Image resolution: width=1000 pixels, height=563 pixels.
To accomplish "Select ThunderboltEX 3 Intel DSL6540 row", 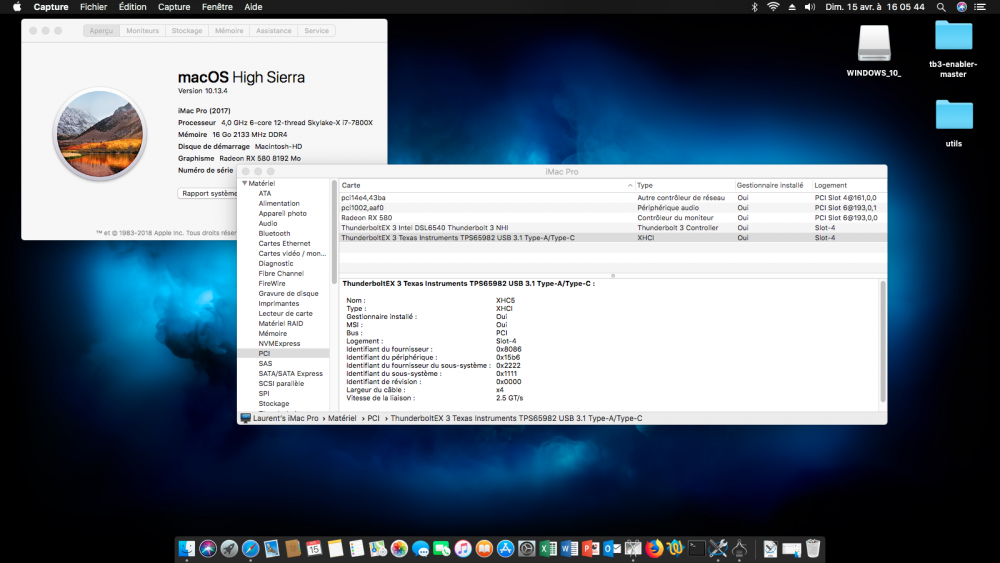I will tap(612, 228).
